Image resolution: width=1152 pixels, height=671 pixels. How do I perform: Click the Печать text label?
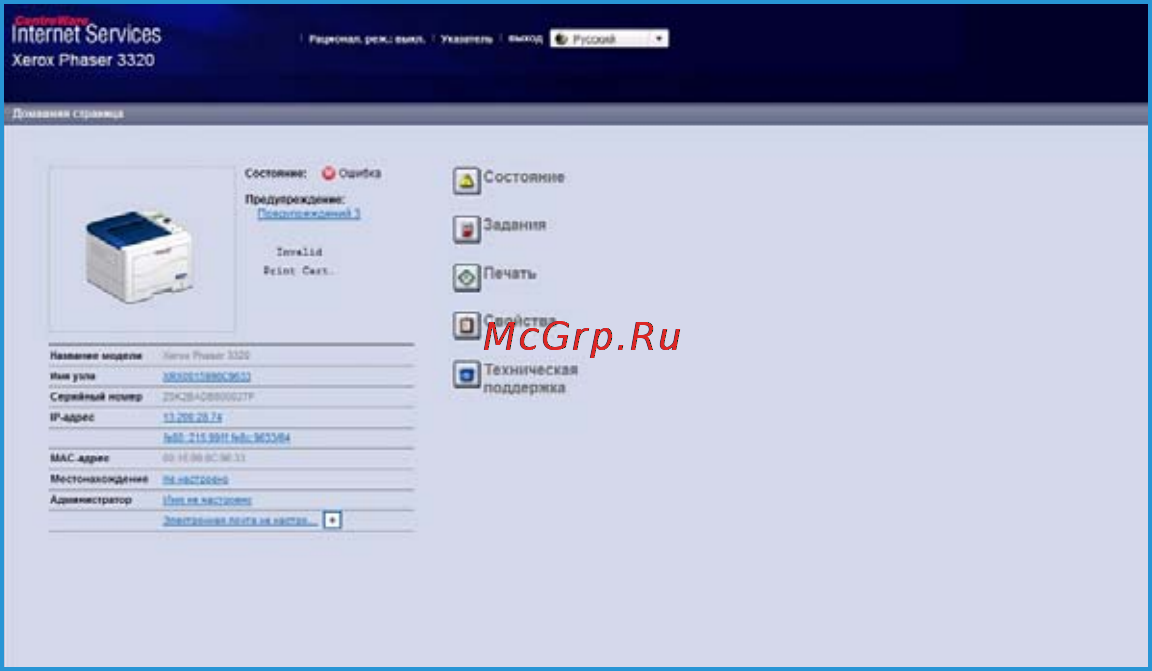(x=509, y=273)
